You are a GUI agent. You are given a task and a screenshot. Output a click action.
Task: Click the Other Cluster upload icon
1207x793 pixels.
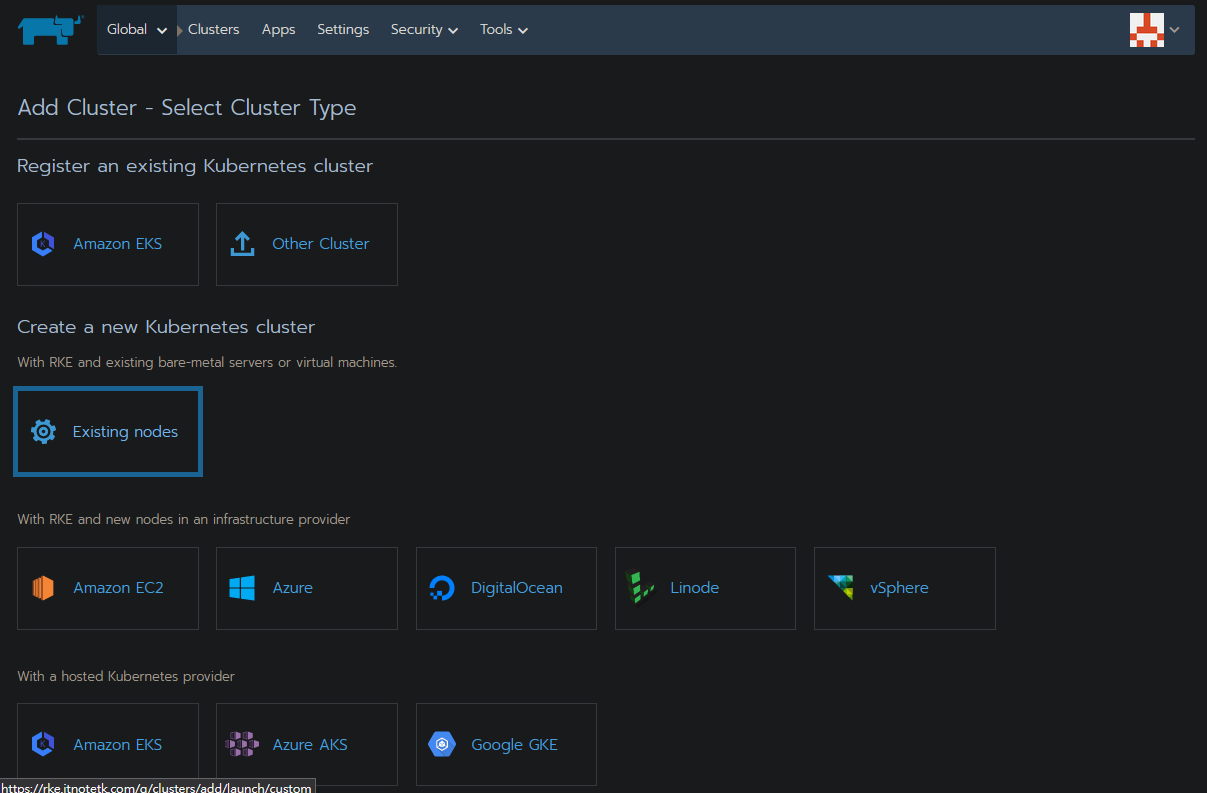242,244
